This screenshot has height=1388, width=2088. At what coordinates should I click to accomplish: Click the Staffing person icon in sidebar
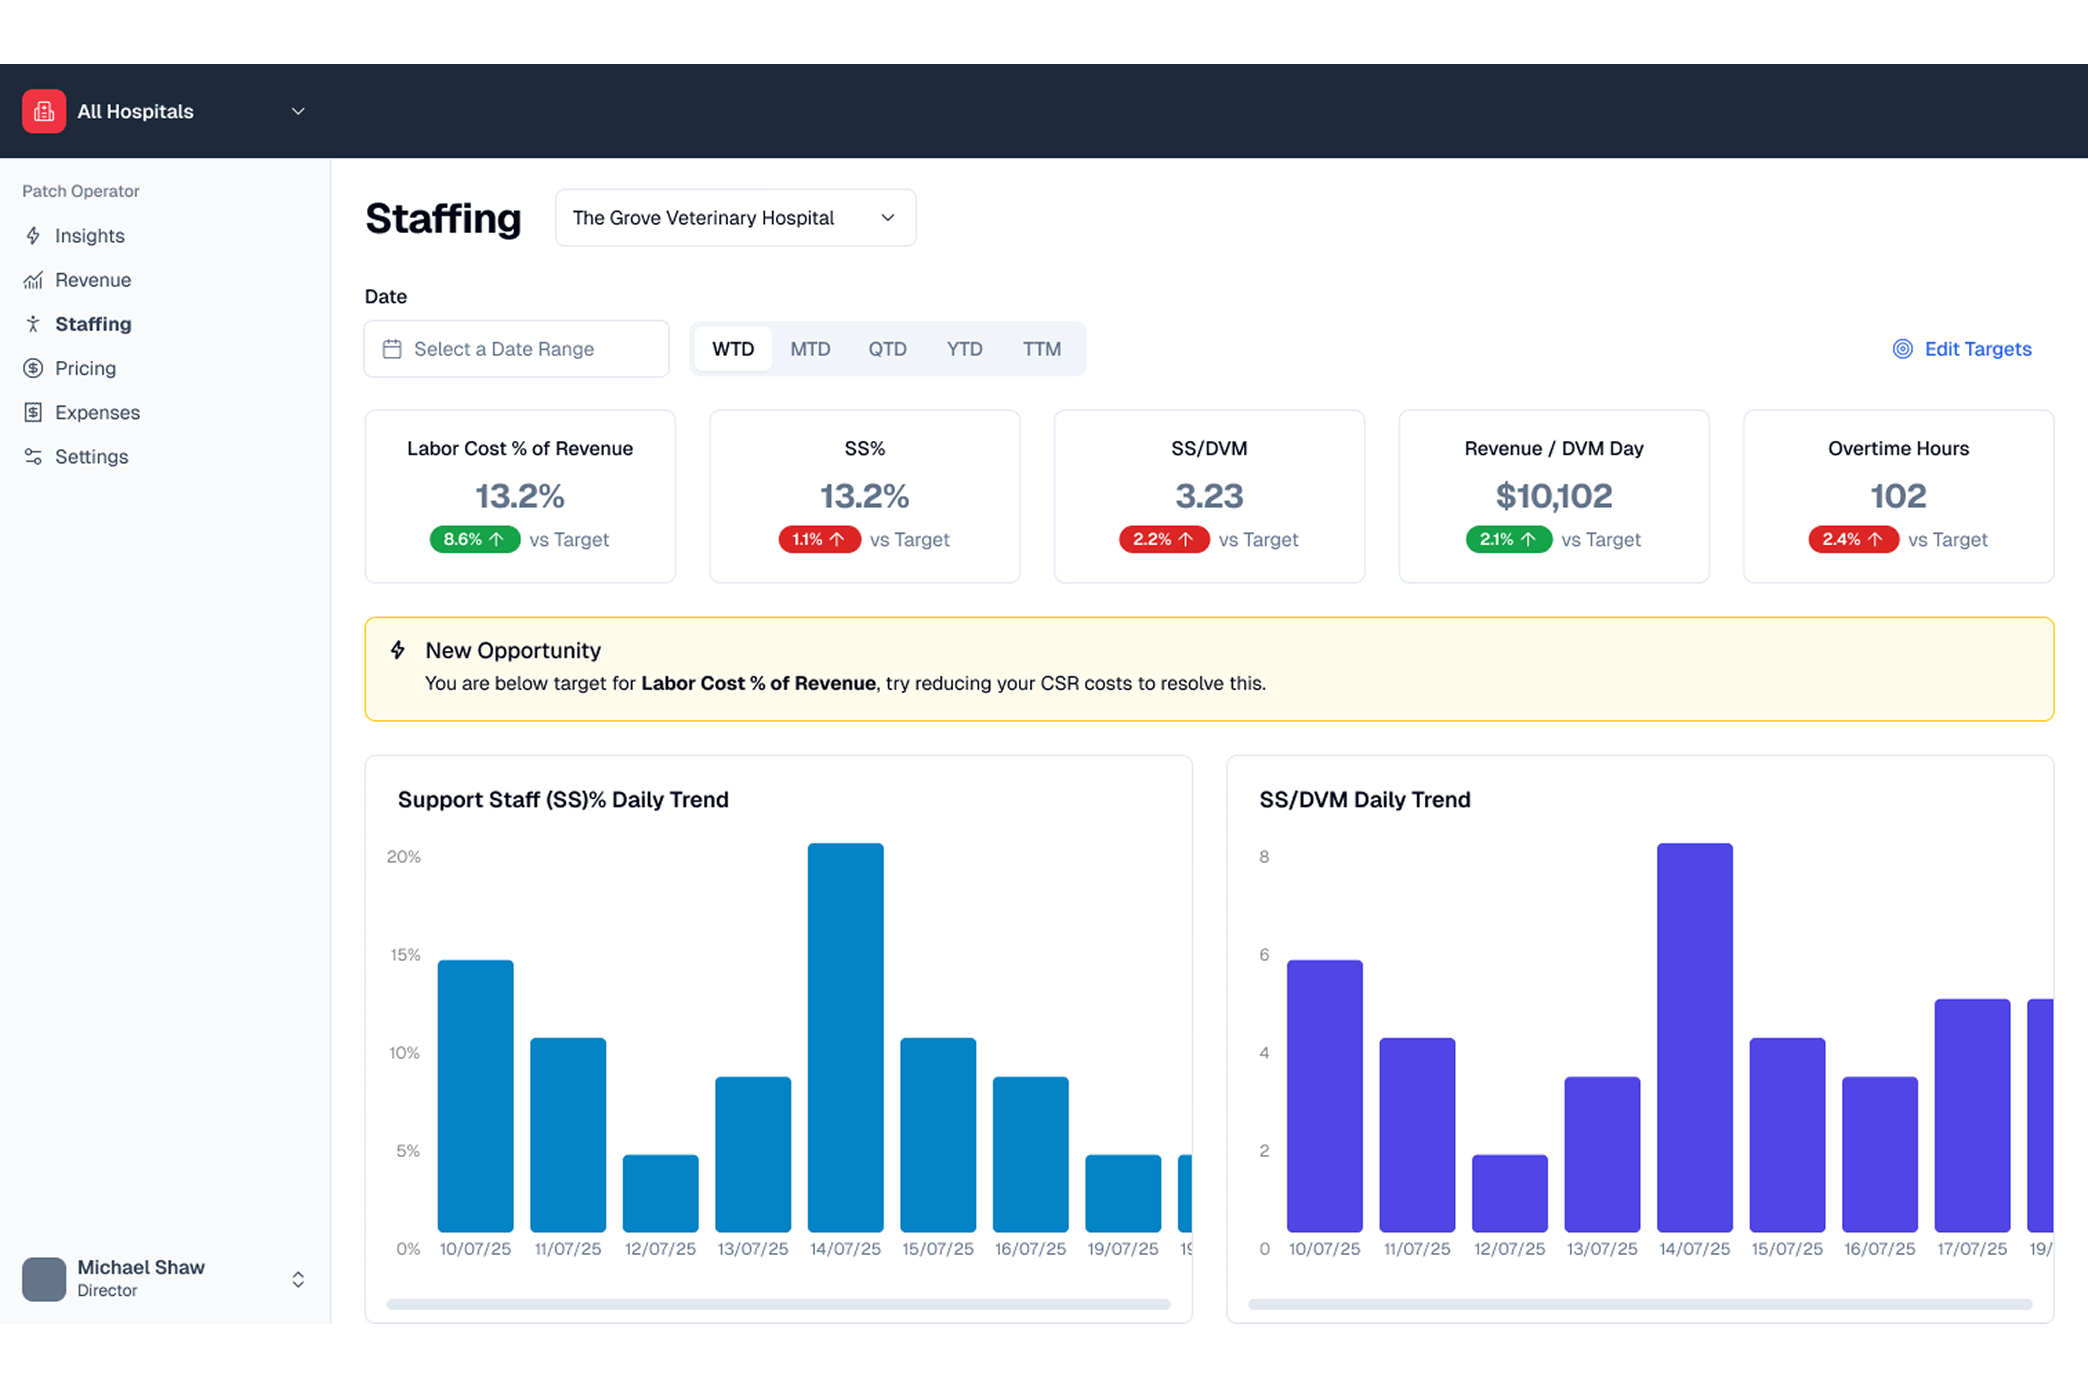33,323
